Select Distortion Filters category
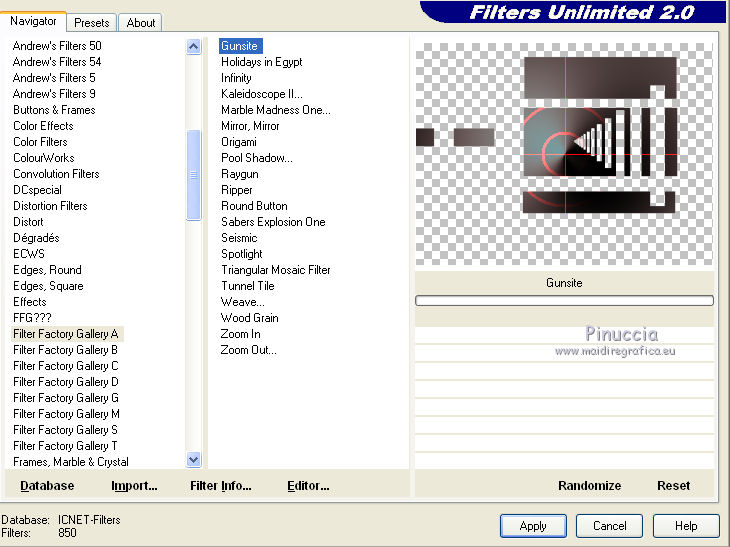Viewport: 730px width, 547px height. [50, 206]
